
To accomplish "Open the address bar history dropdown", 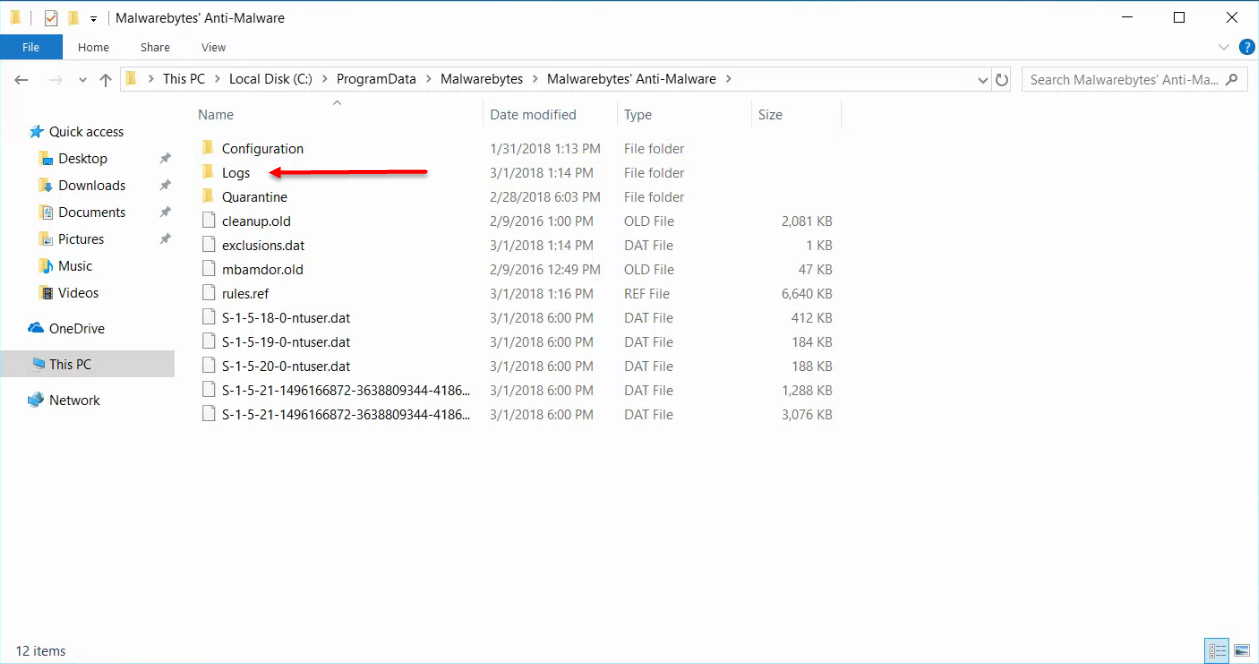I will pyautogui.click(x=982, y=80).
